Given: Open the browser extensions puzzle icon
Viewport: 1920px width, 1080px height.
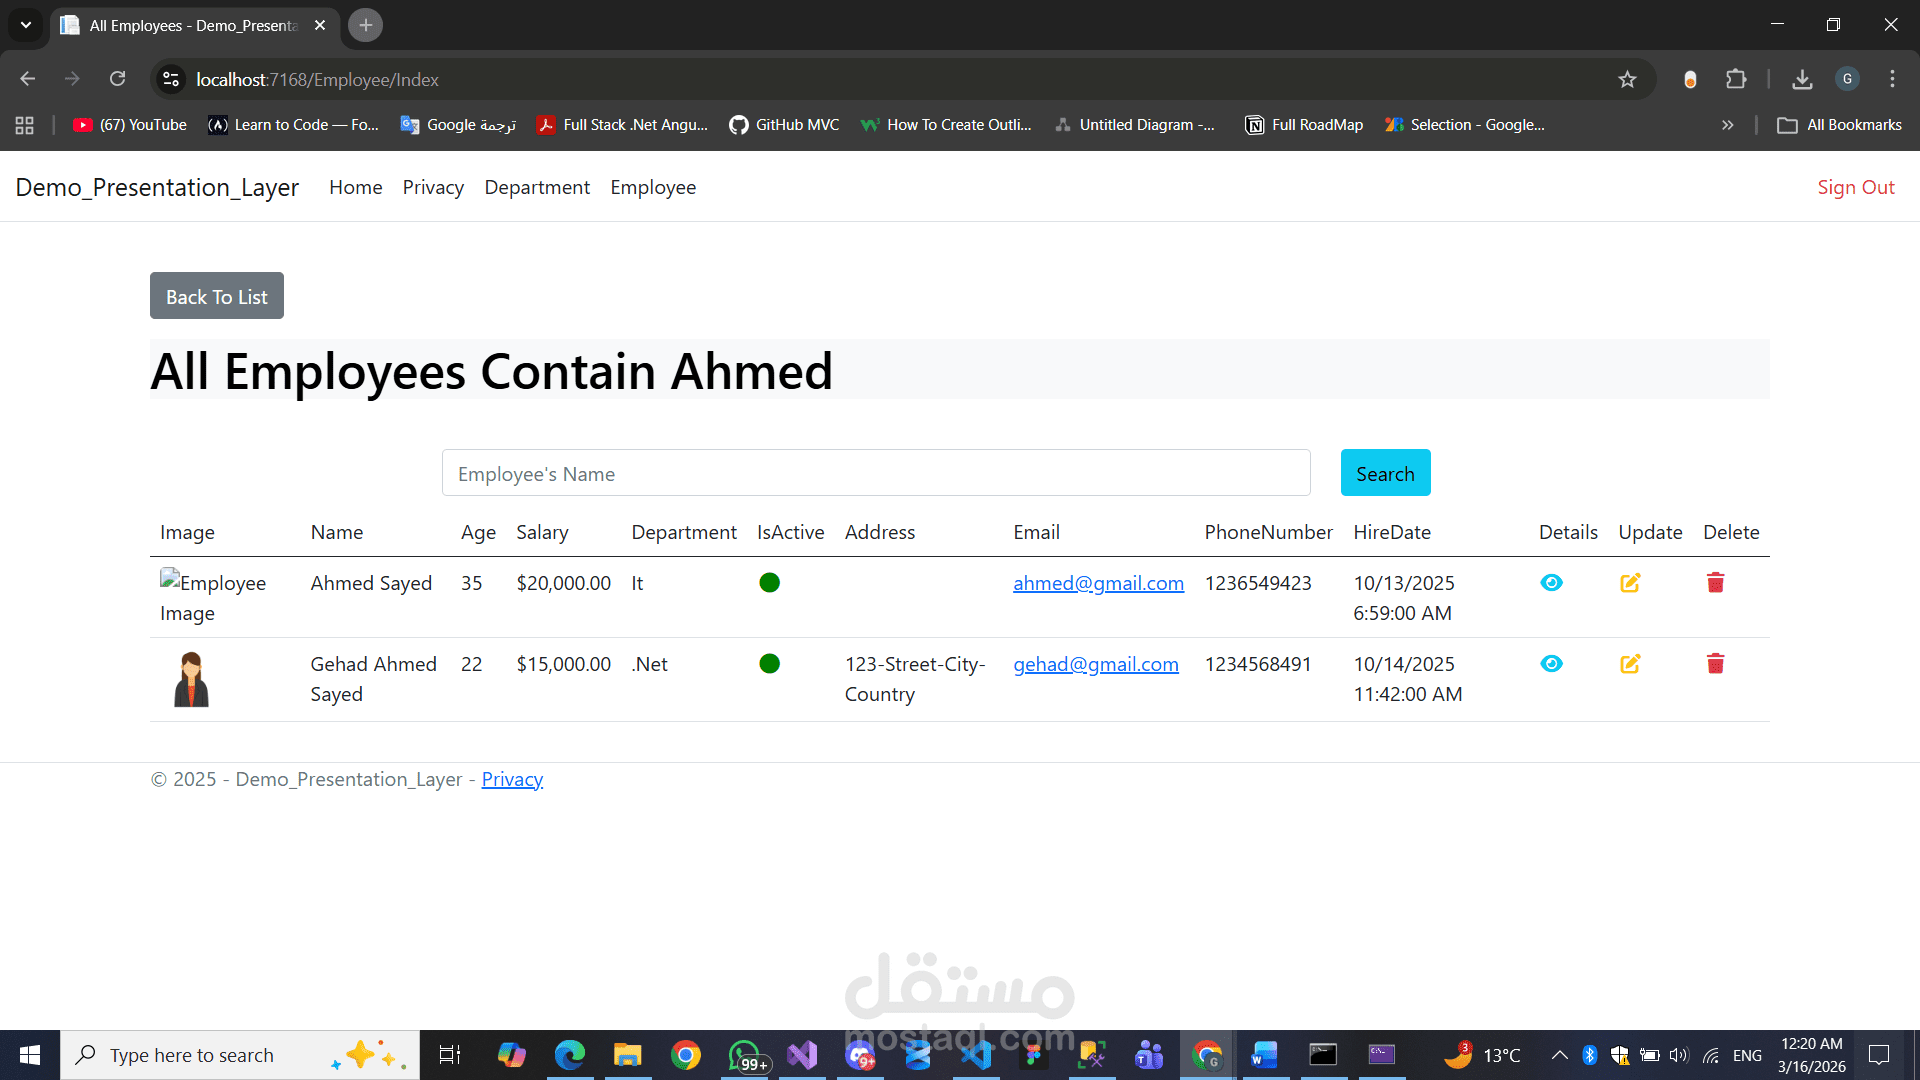Looking at the screenshot, I should coord(1736,79).
